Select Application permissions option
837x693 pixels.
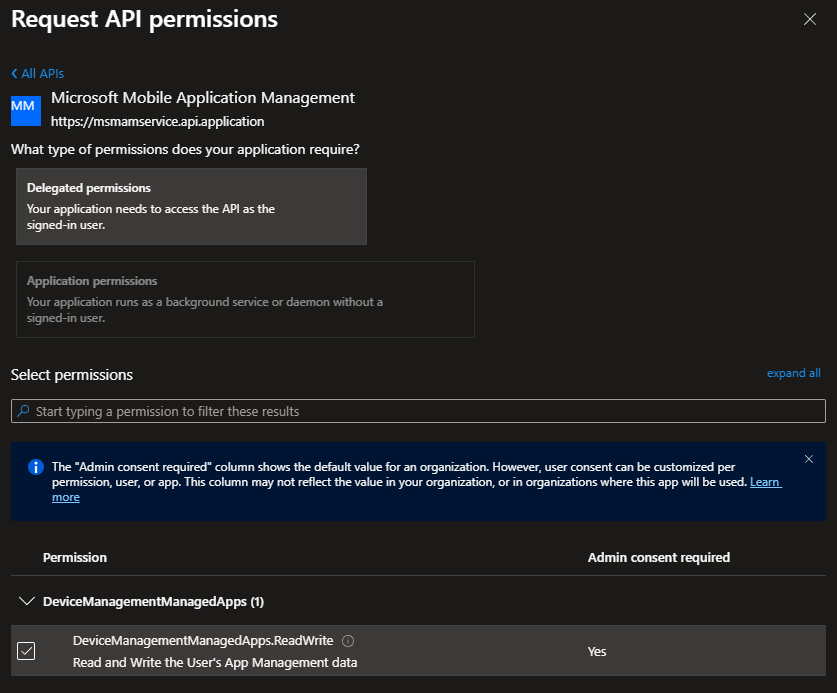pos(245,300)
